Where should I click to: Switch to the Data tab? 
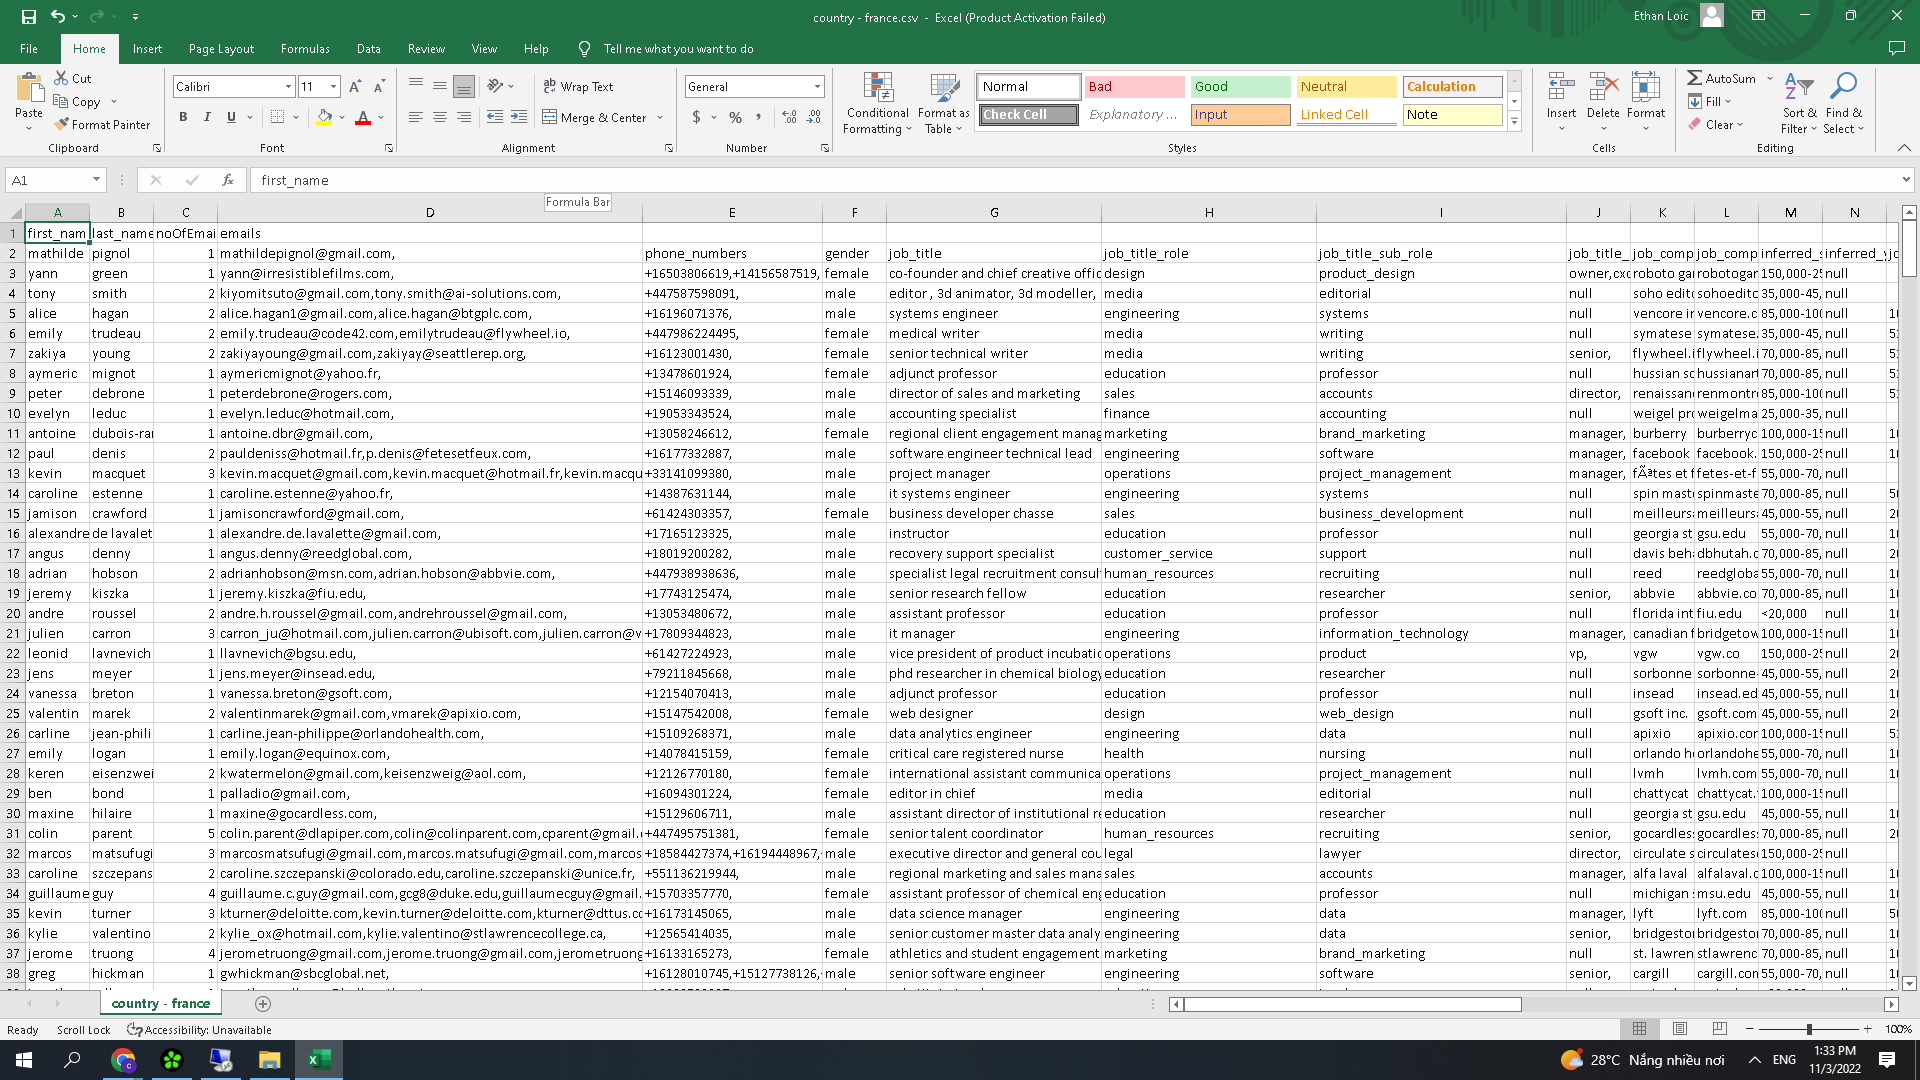pos(368,48)
